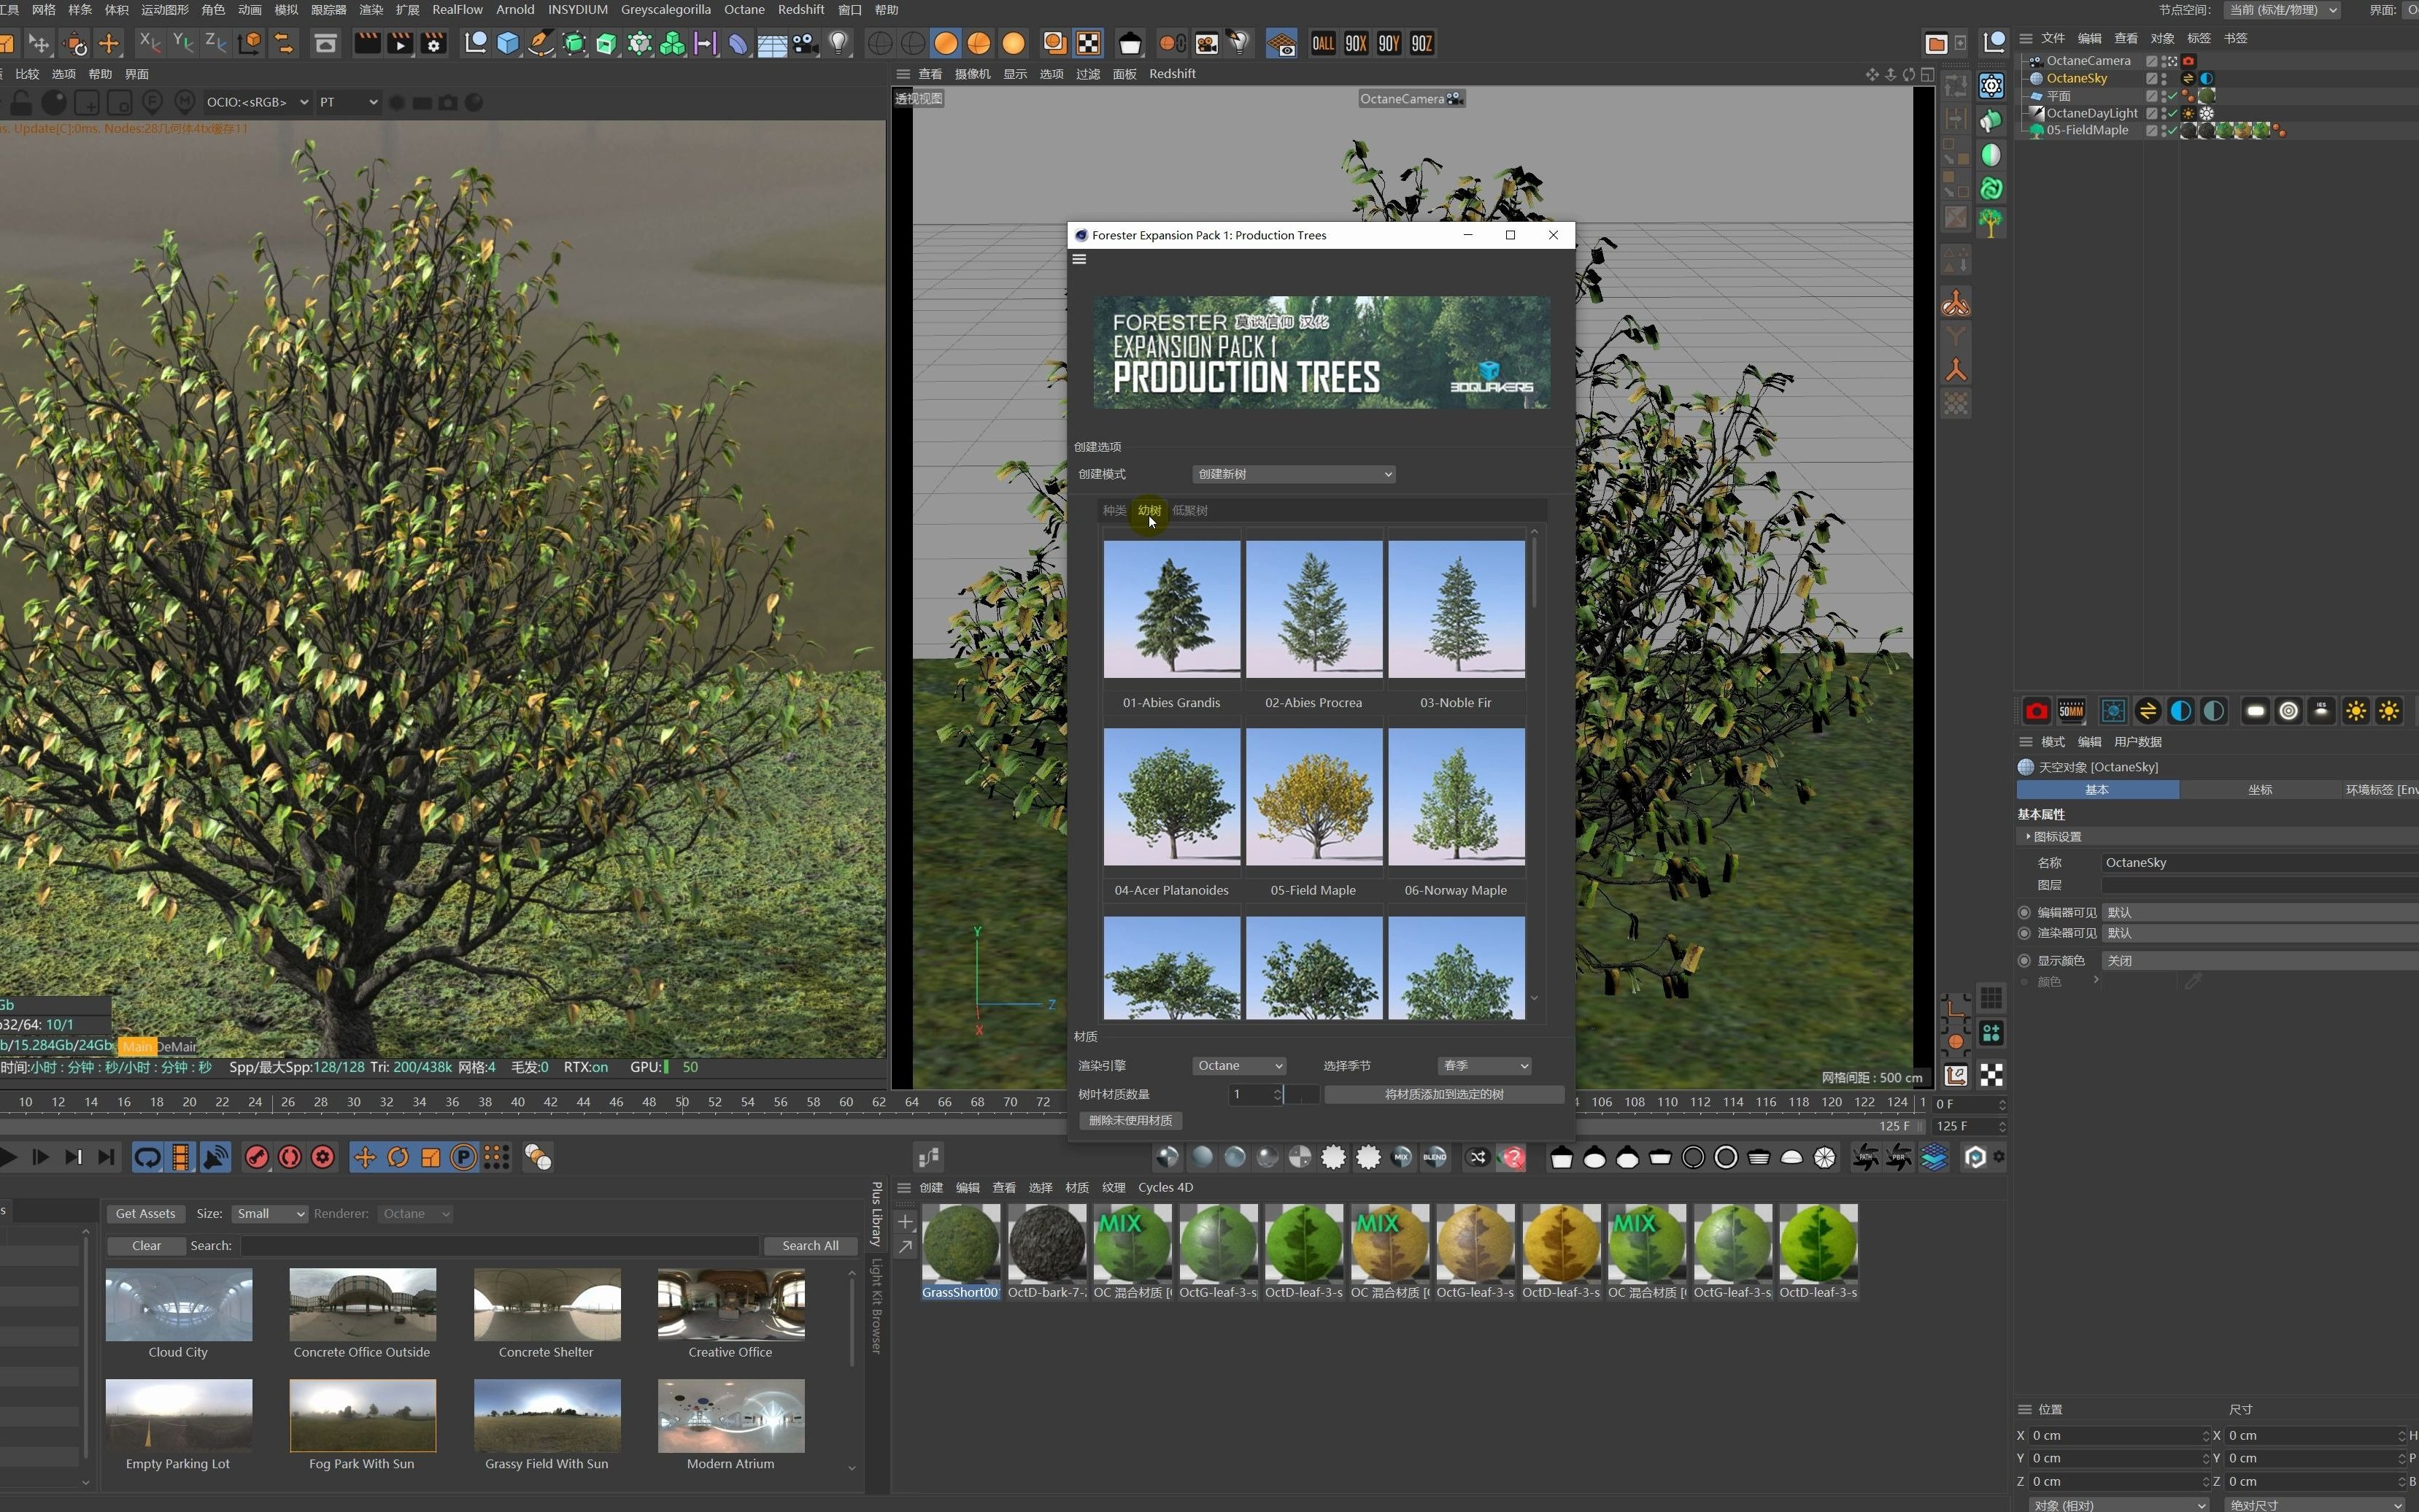Click the record active objects red key button
The image size is (2419, 1512).
click(257, 1158)
